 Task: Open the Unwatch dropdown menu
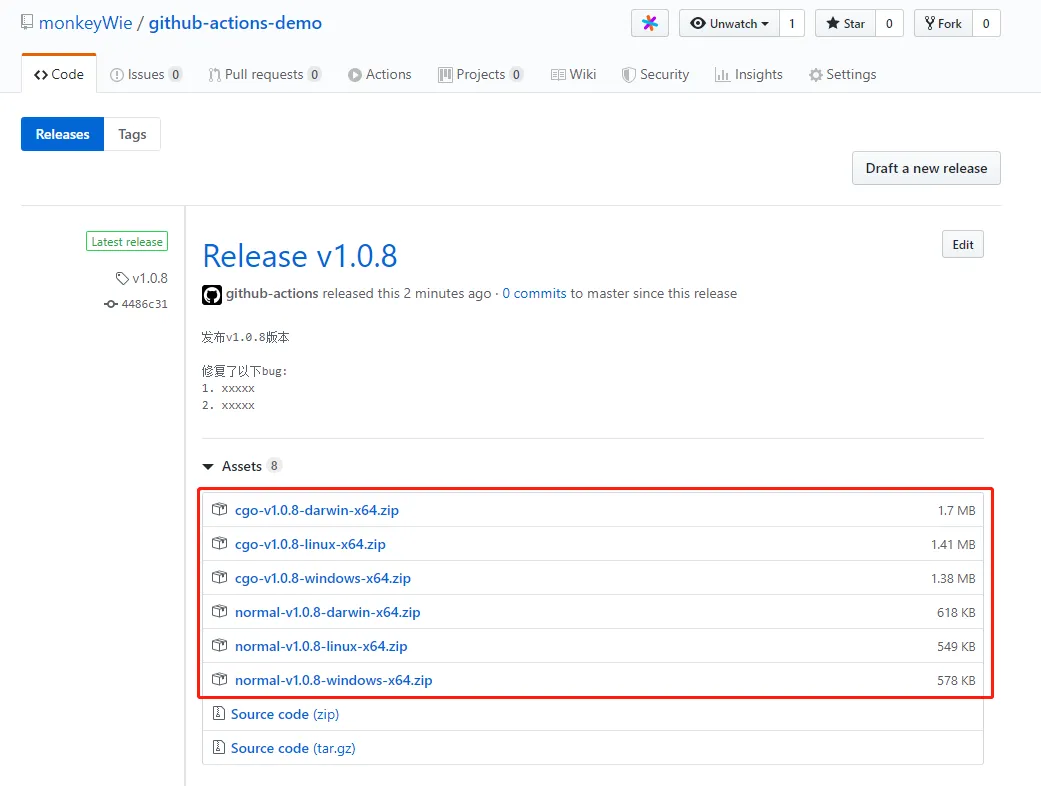coord(729,24)
